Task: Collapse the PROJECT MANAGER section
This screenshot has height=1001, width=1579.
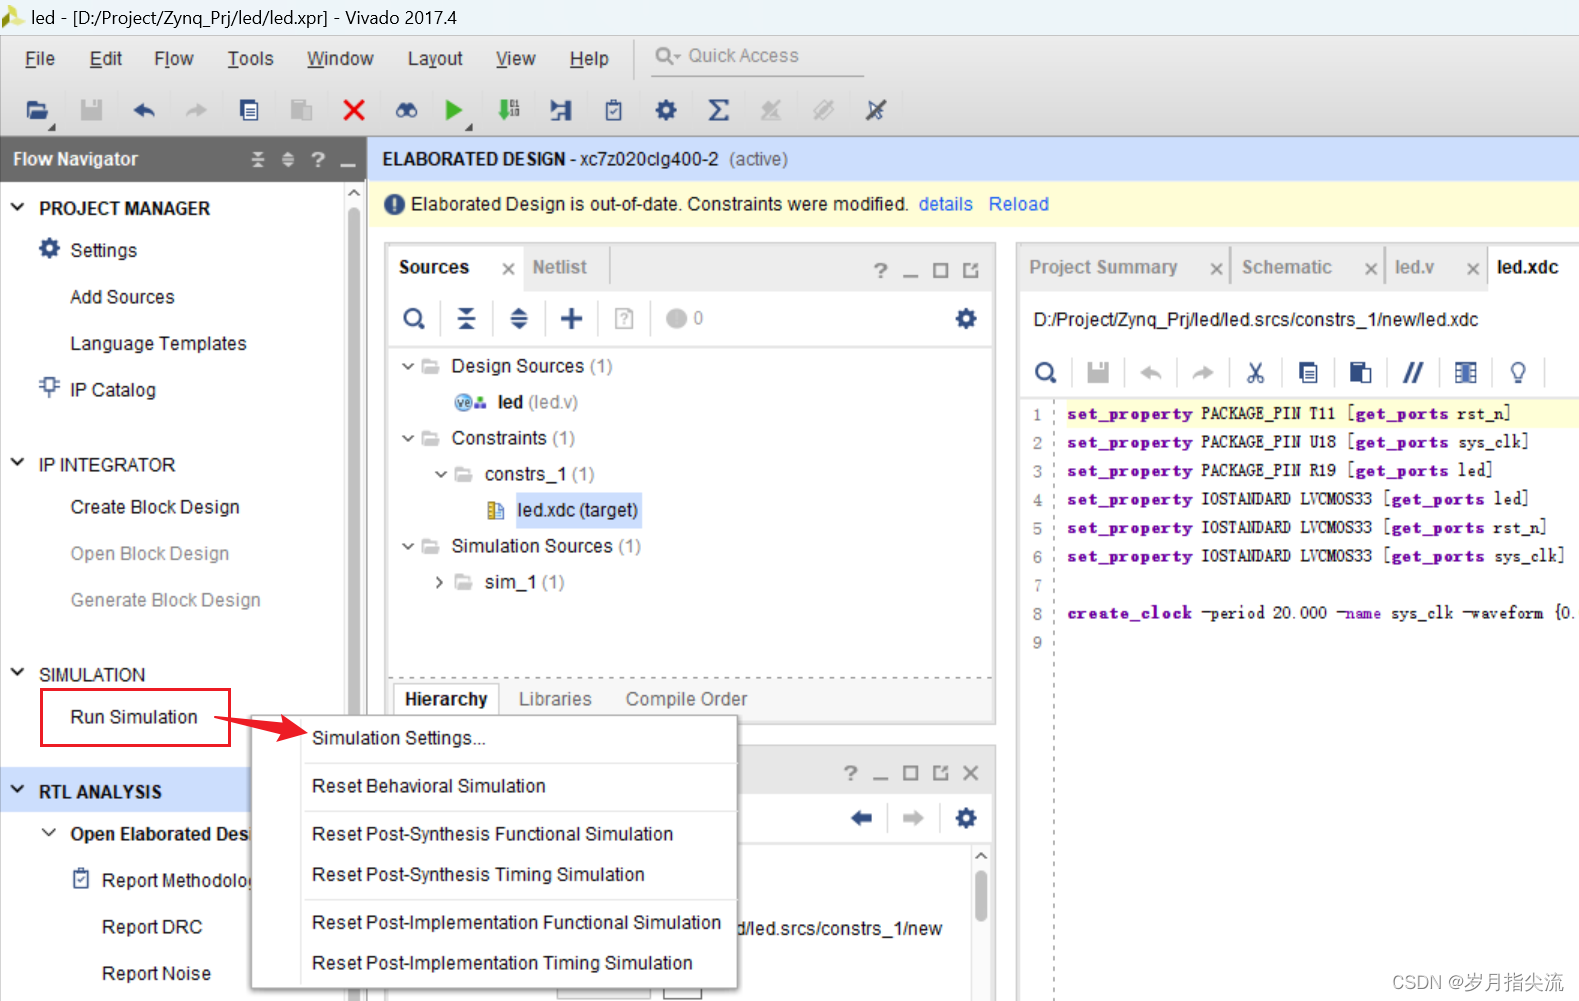Action: click(18, 208)
